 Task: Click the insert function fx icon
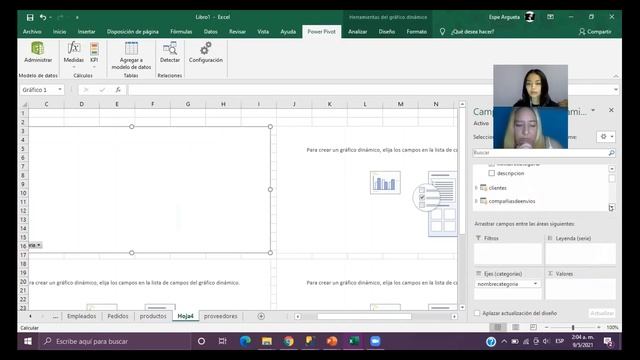pos(118,90)
